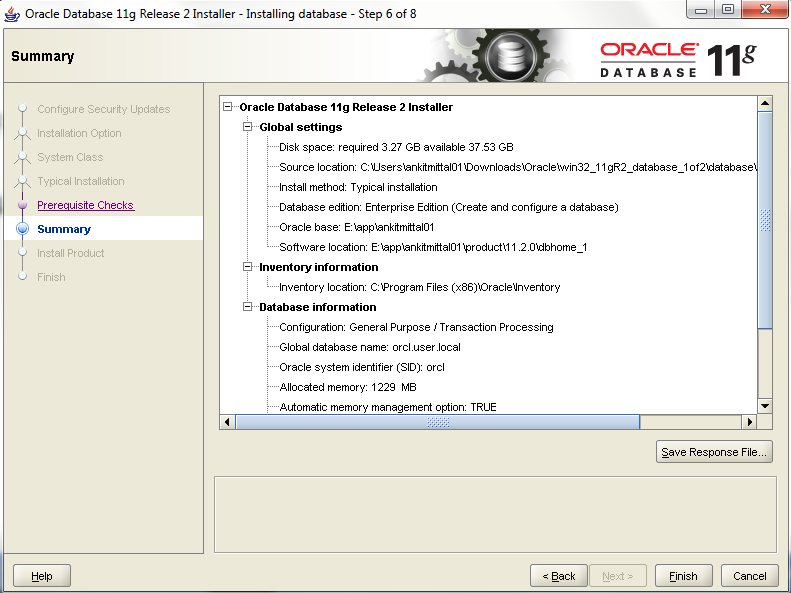Select Automatic memory management option row

click(388, 407)
